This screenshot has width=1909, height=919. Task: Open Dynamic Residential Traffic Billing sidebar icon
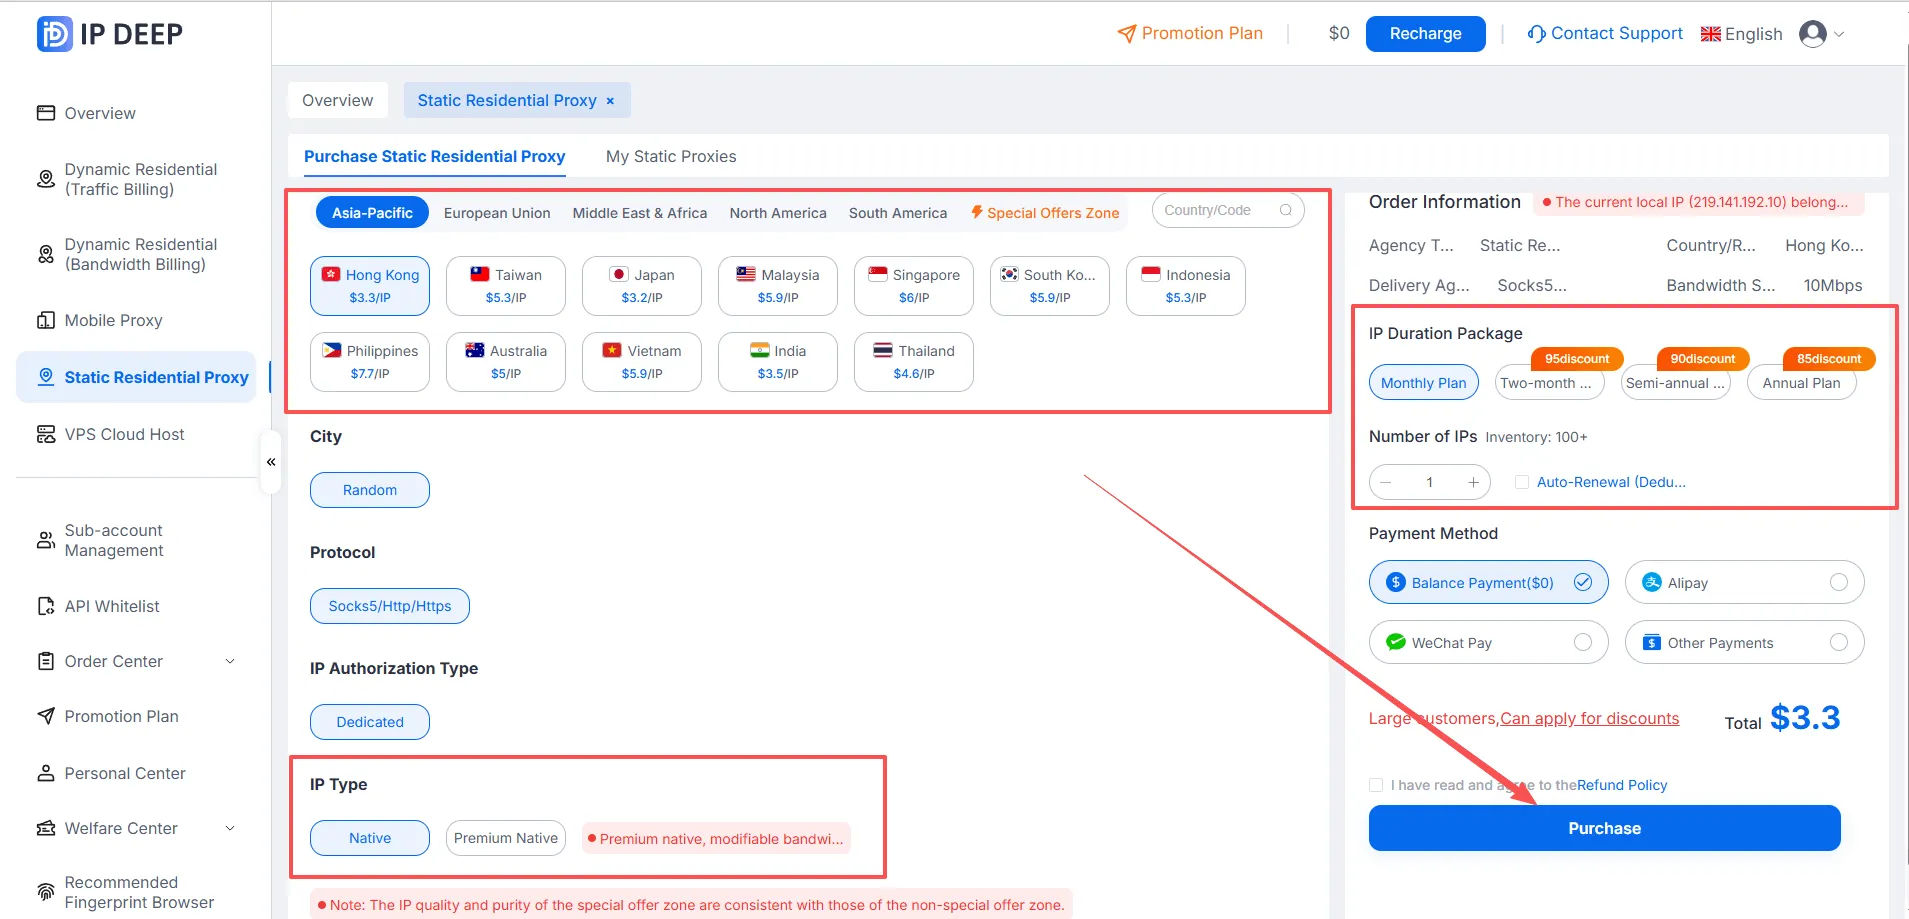[x=46, y=179]
